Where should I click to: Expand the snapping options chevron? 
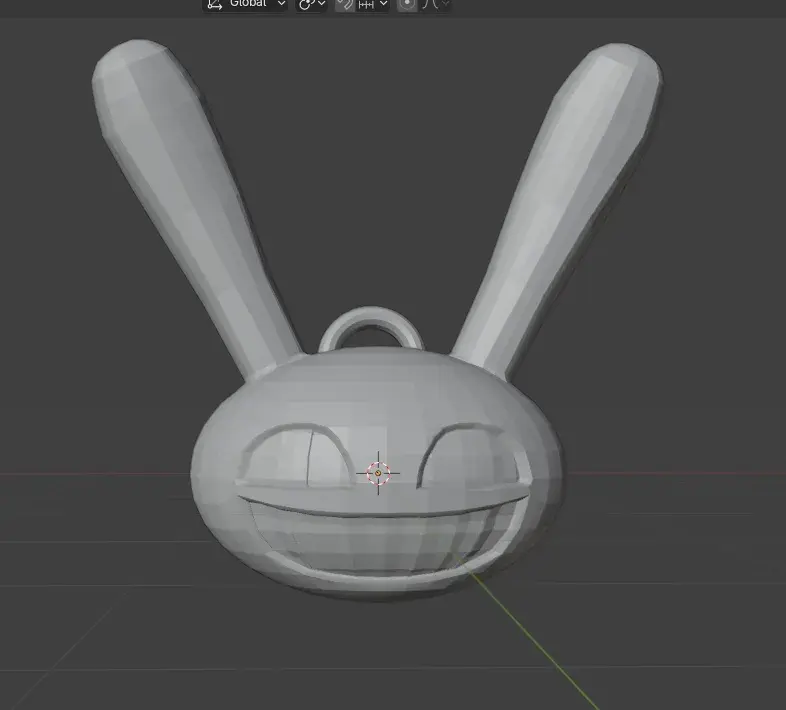pos(384,4)
